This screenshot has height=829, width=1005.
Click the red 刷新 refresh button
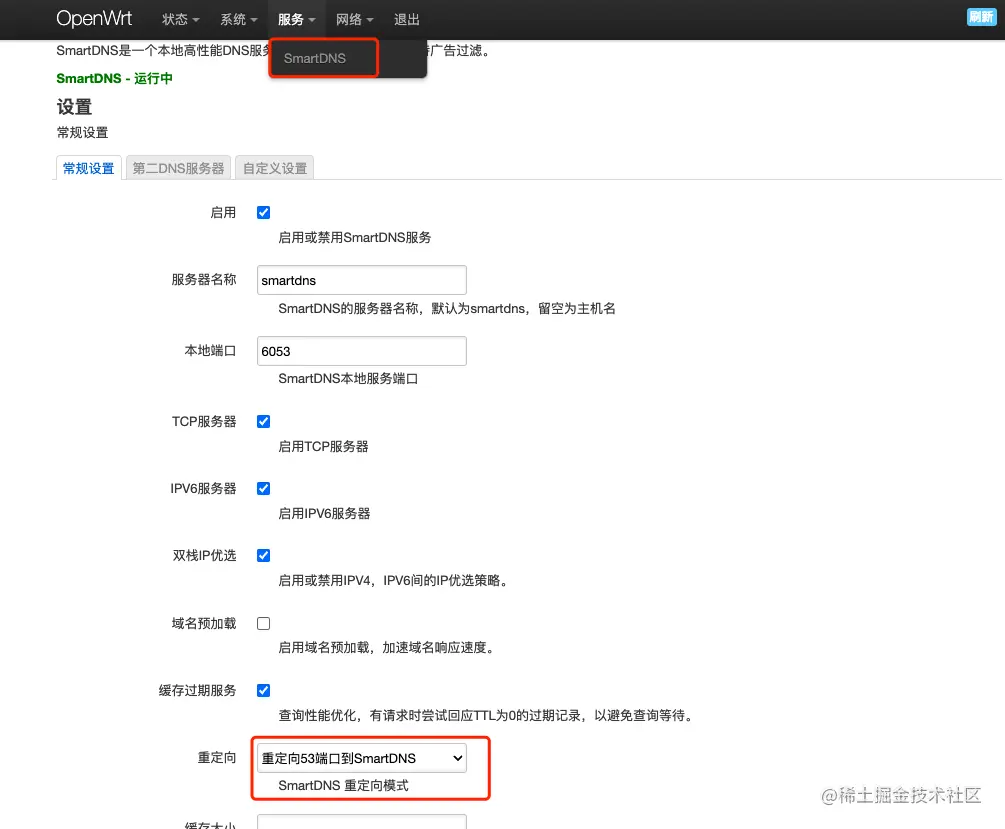981,17
